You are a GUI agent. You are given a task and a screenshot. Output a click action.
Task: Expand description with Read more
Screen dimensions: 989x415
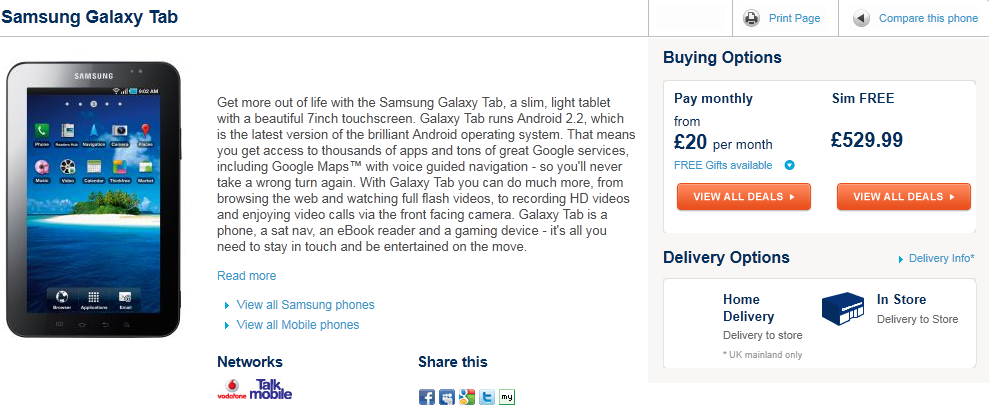246,276
